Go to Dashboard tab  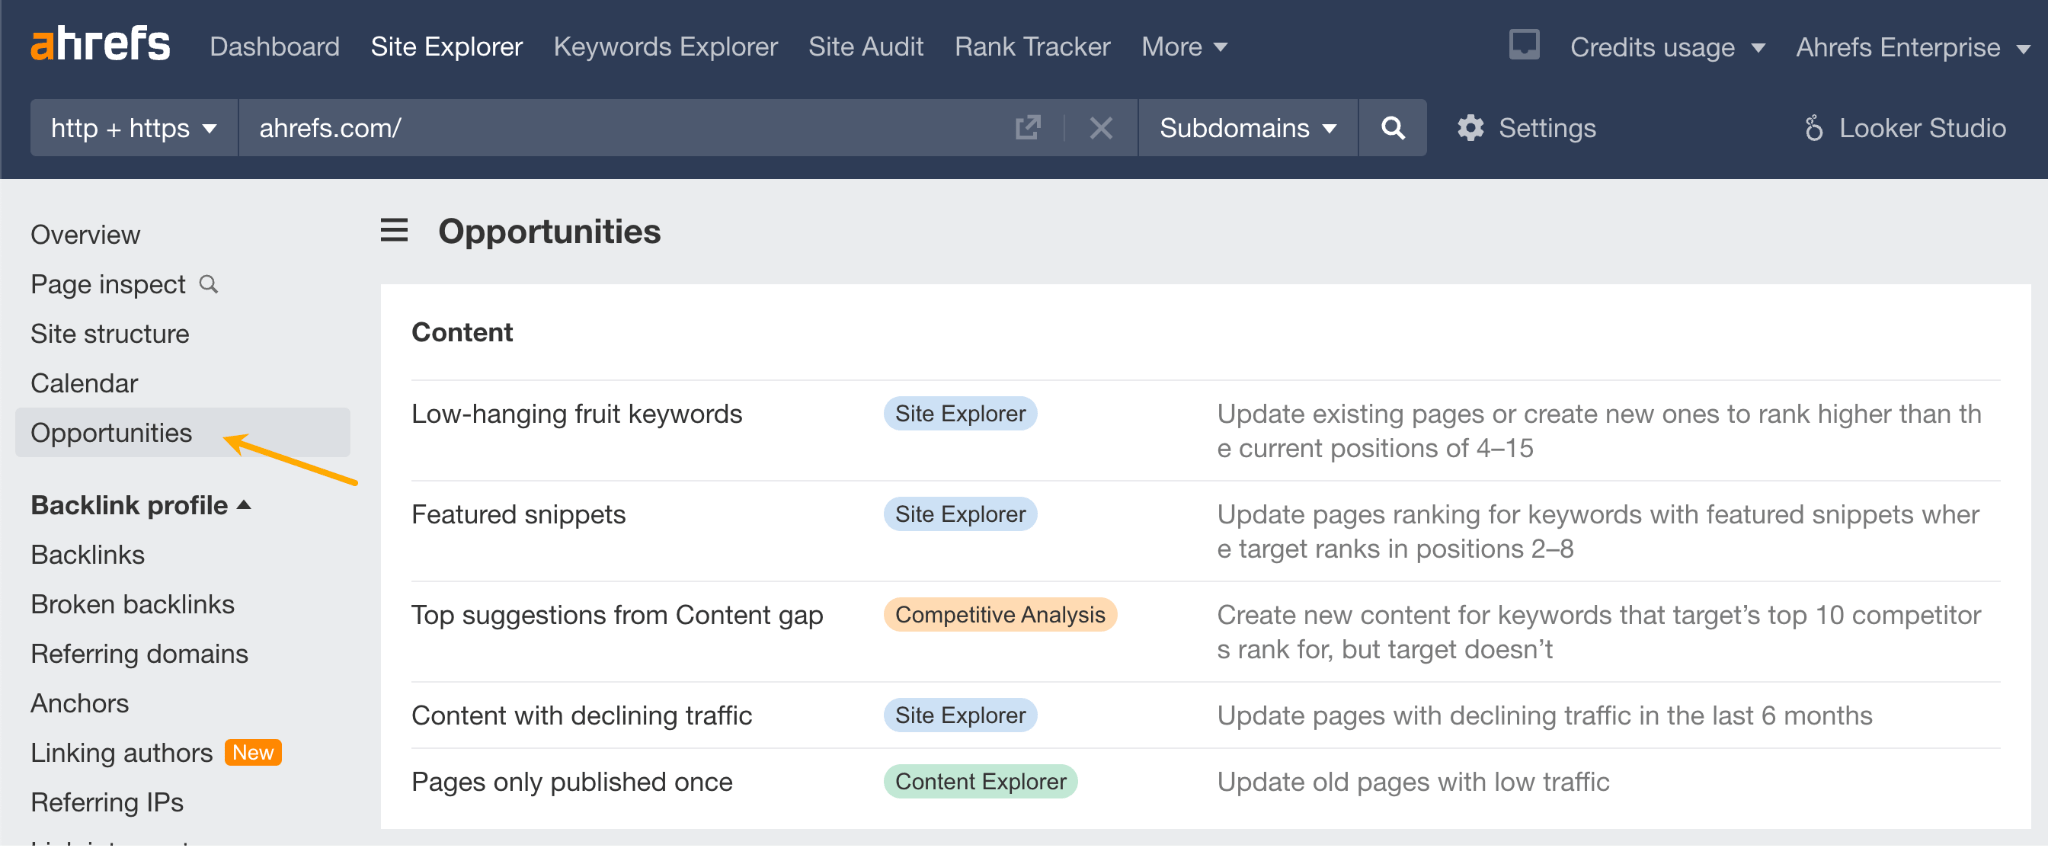tap(275, 47)
